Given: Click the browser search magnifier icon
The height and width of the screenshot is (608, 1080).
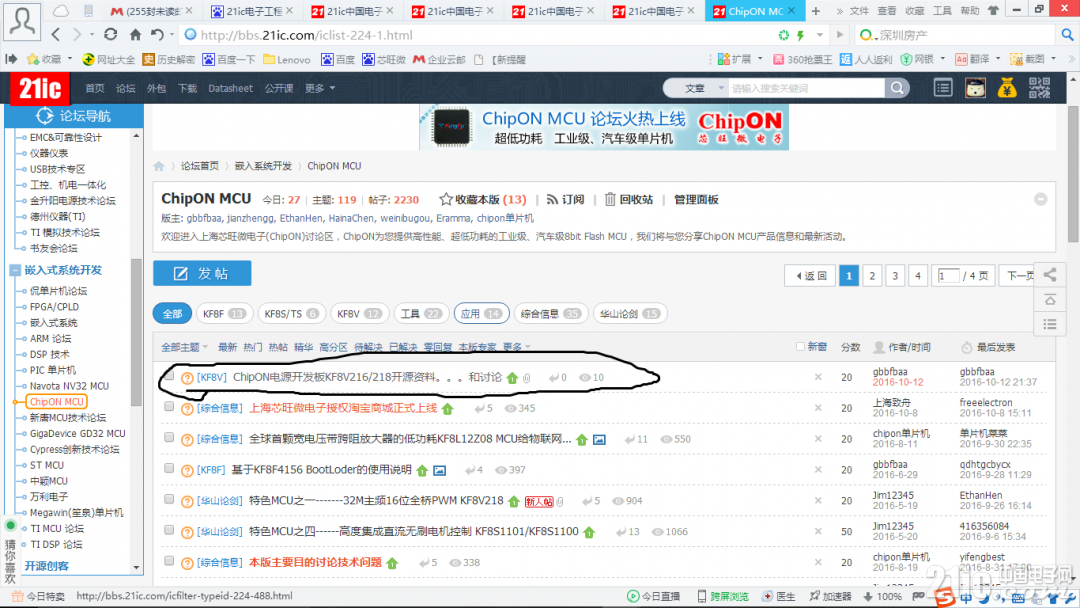Looking at the screenshot, I should tap(1067, 34).
